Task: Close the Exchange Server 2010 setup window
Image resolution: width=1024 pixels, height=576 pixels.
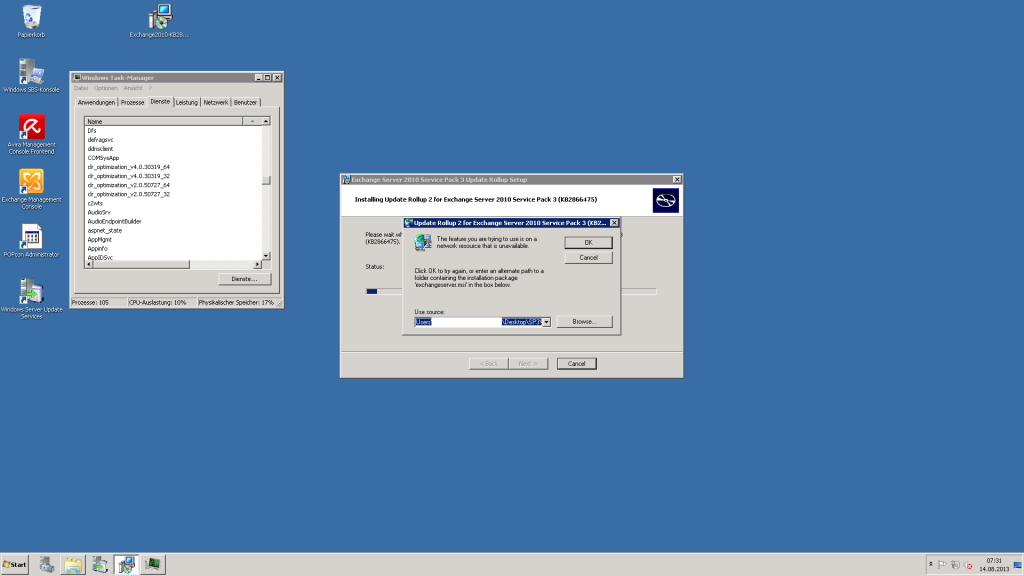Action: click(677, 180)
